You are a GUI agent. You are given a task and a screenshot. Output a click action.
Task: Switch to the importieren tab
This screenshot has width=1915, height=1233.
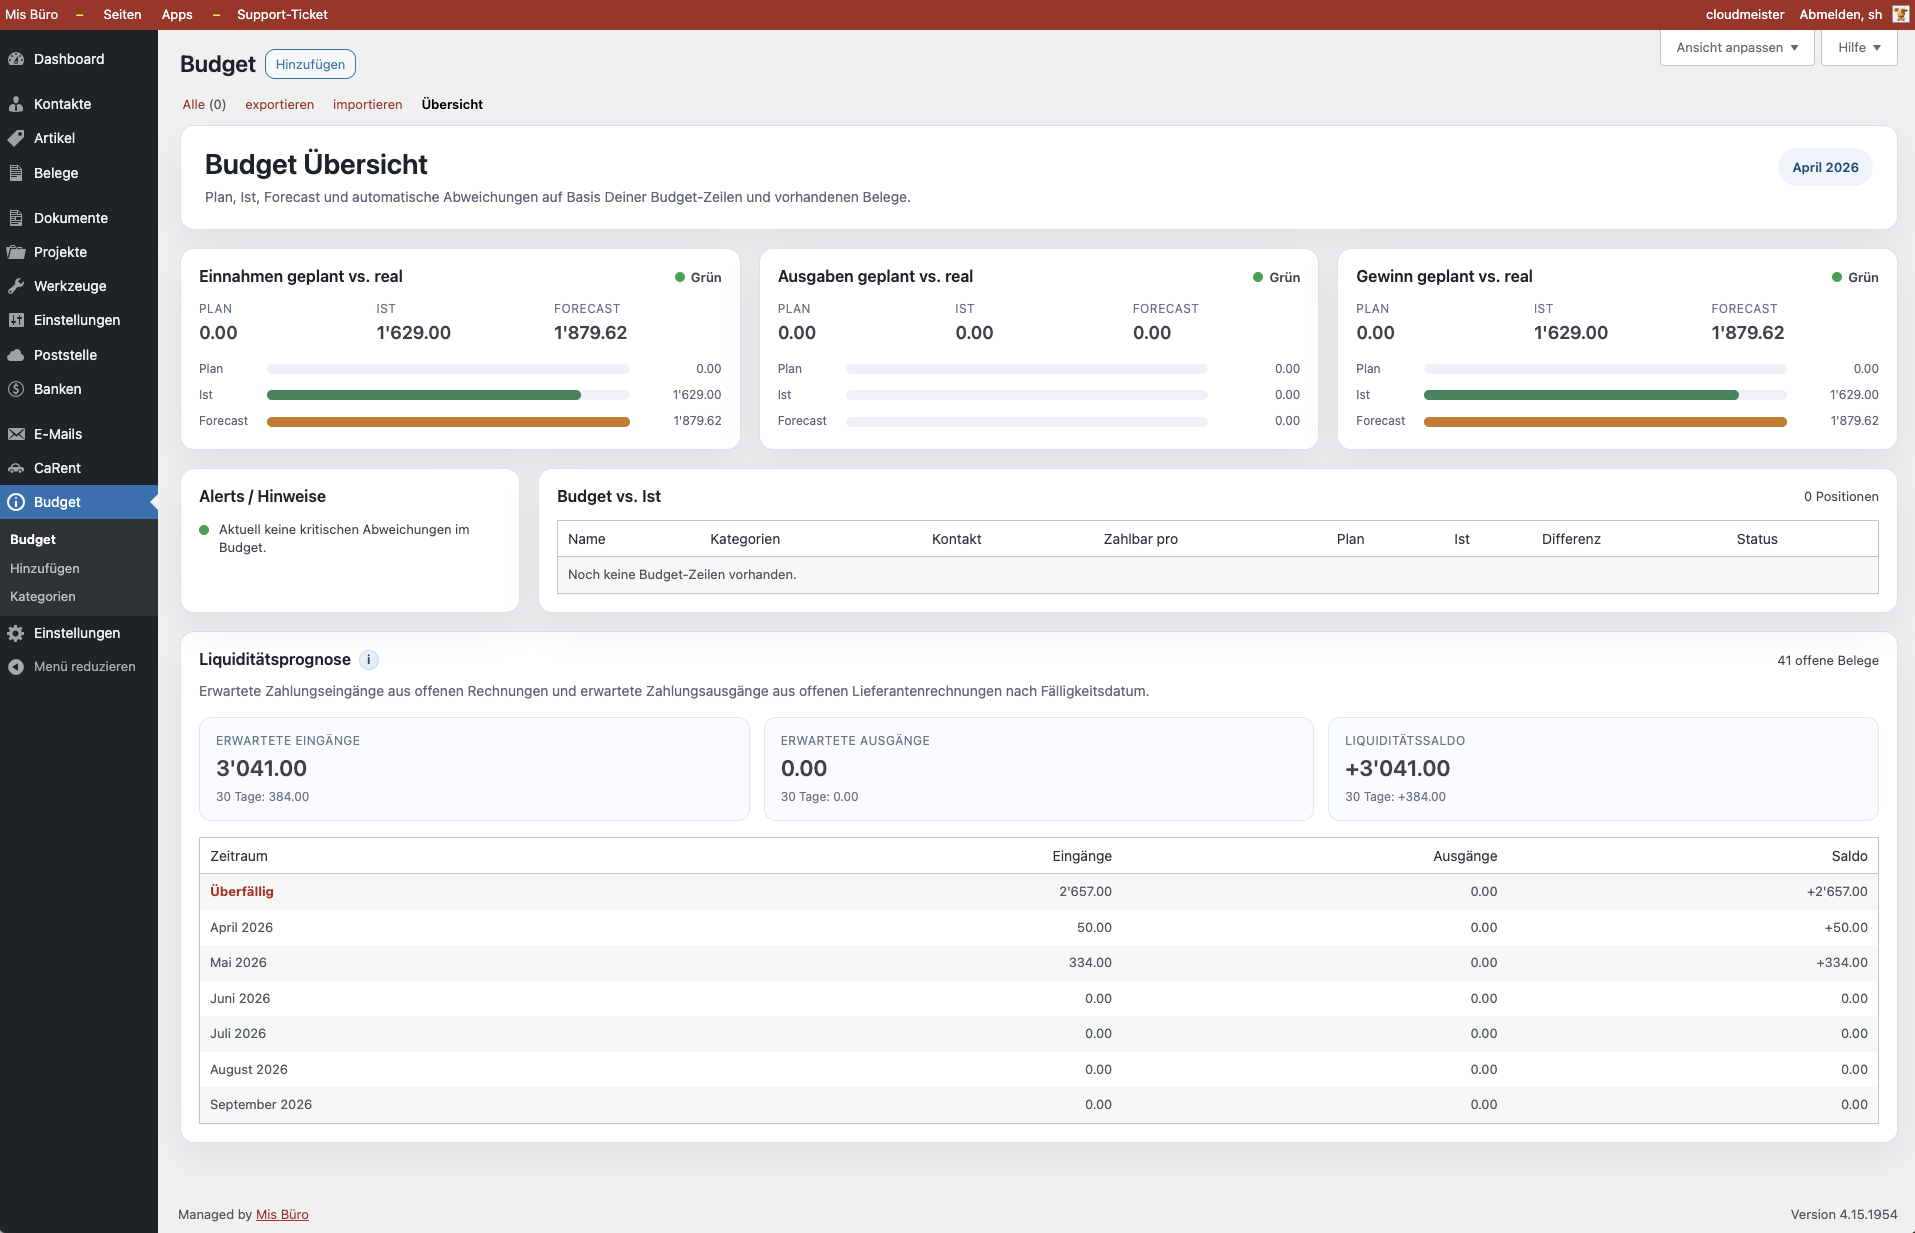point(367,105)
